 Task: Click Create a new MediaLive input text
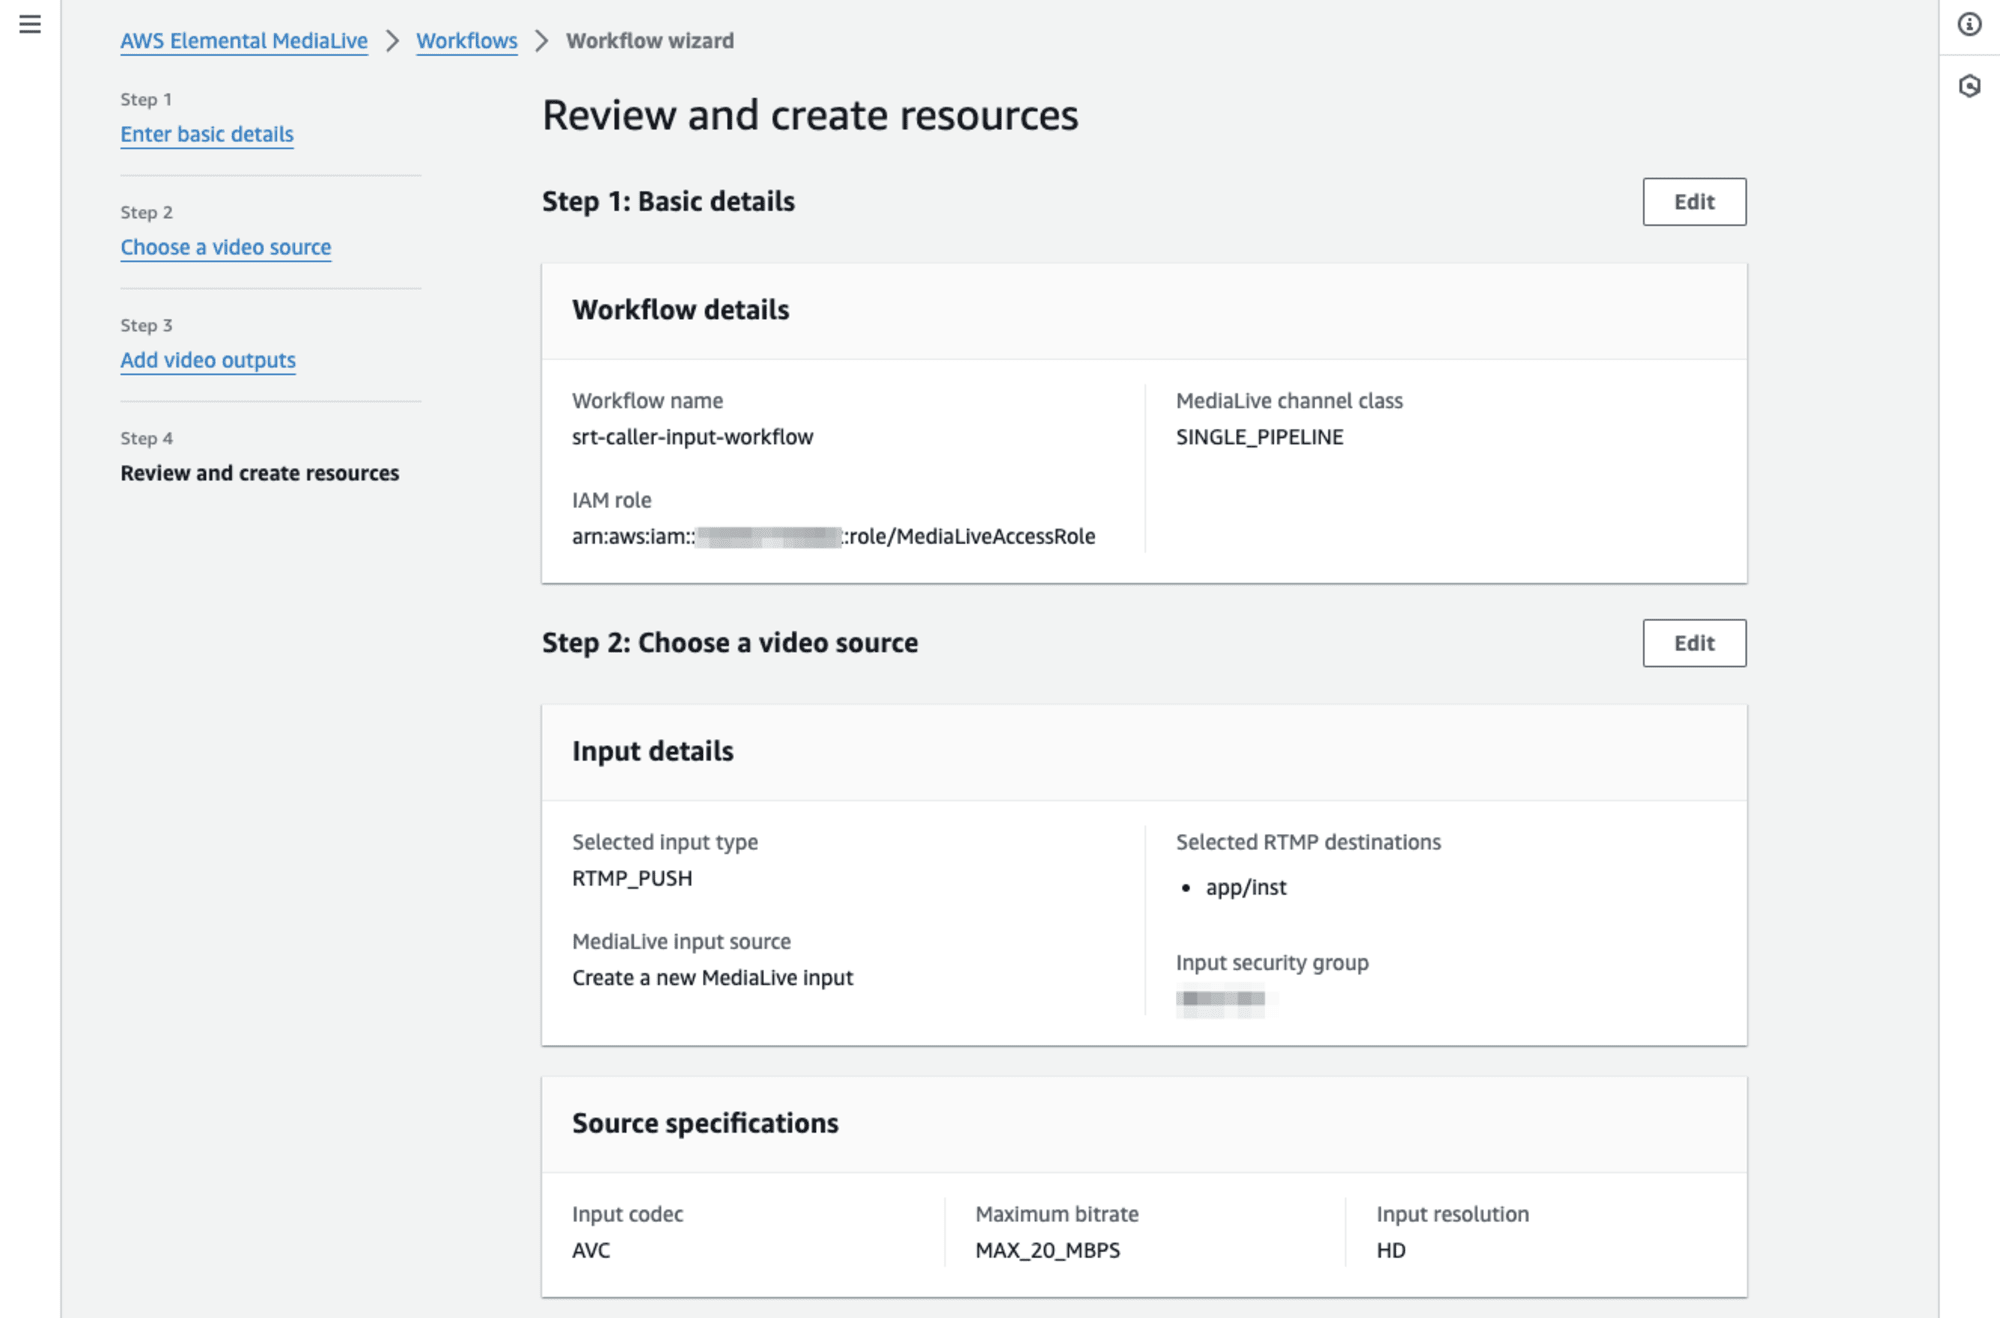pyautogui.click(x=713, y=978)
